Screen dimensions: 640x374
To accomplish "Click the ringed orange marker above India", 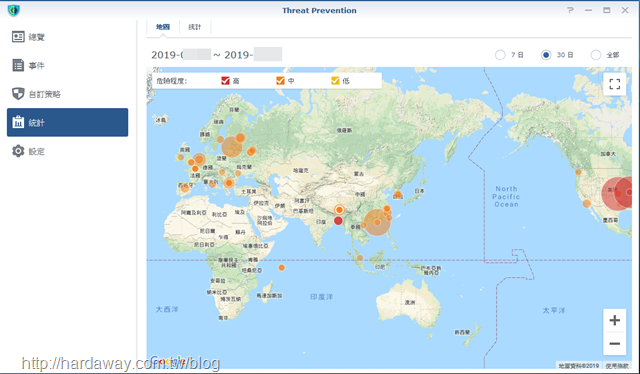I will (339, 210).
